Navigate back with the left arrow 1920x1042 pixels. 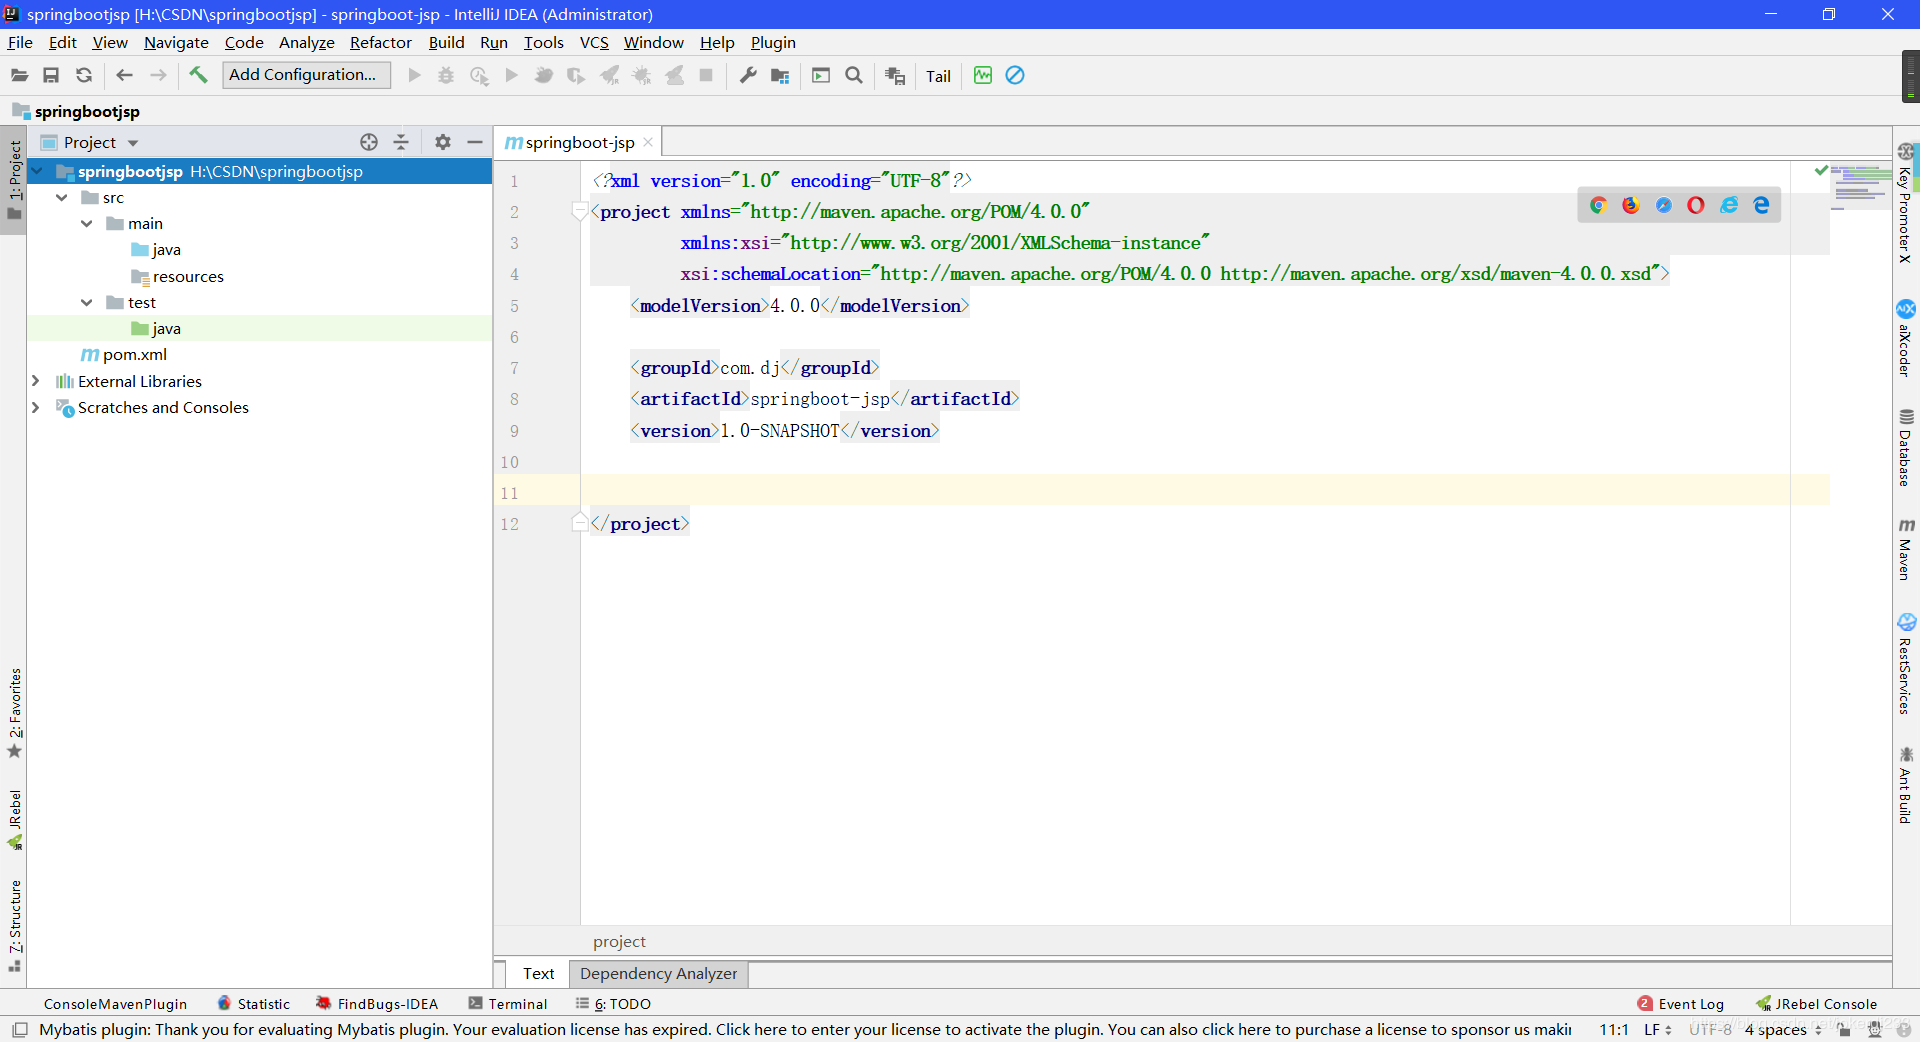click(124, 75)
